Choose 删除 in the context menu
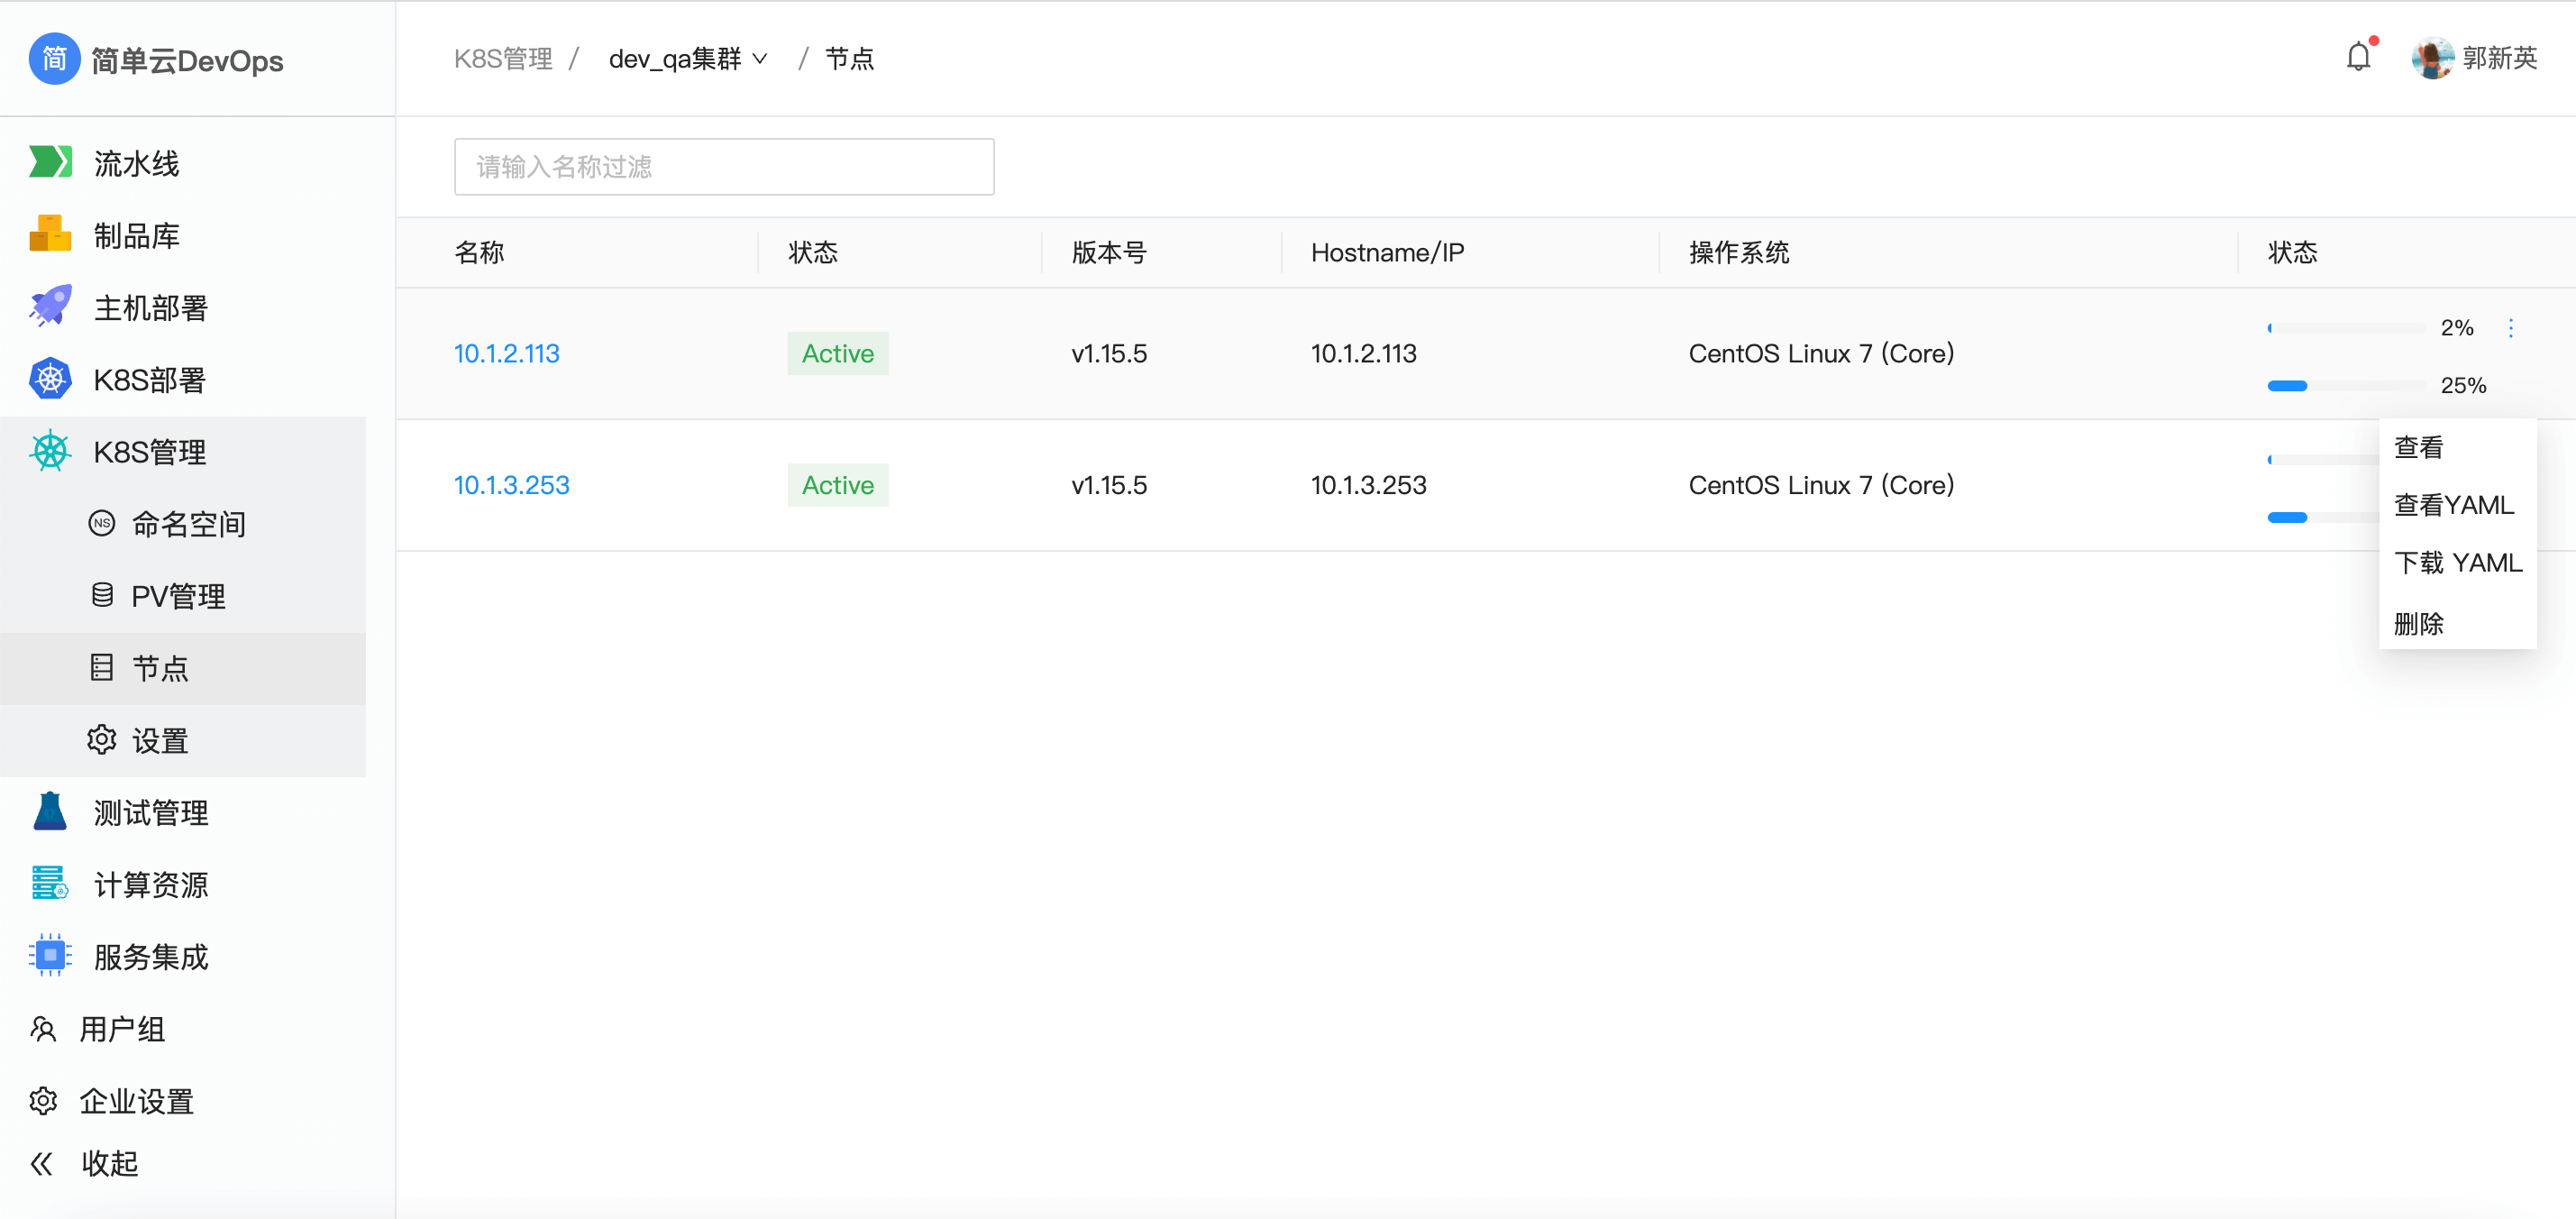The width and height of the screenshot is (2576, 1219). [2418, 624]
